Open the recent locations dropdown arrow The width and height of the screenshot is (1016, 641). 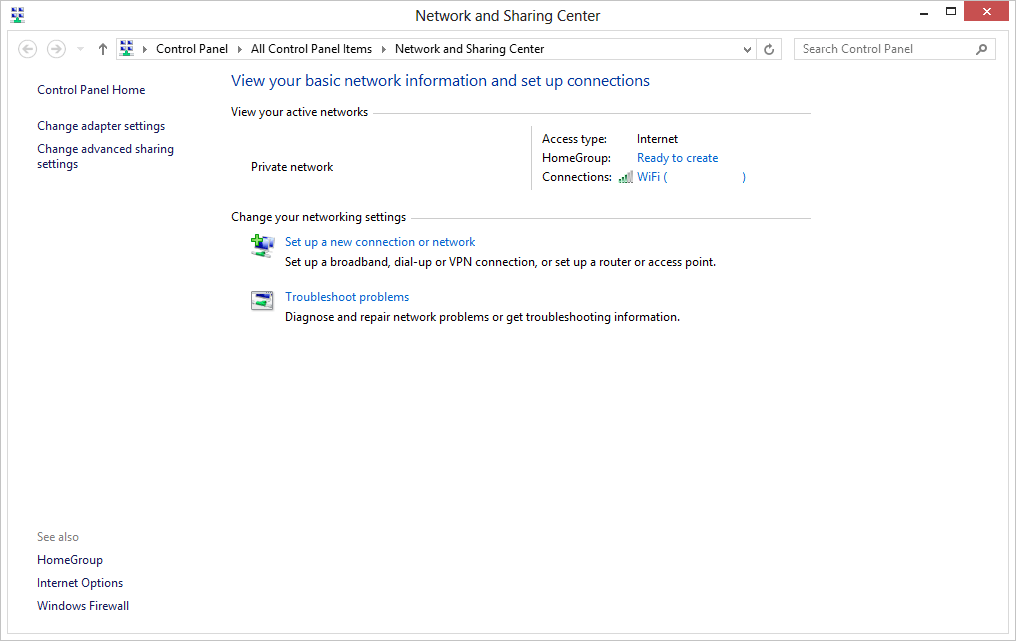pos(80,49)
